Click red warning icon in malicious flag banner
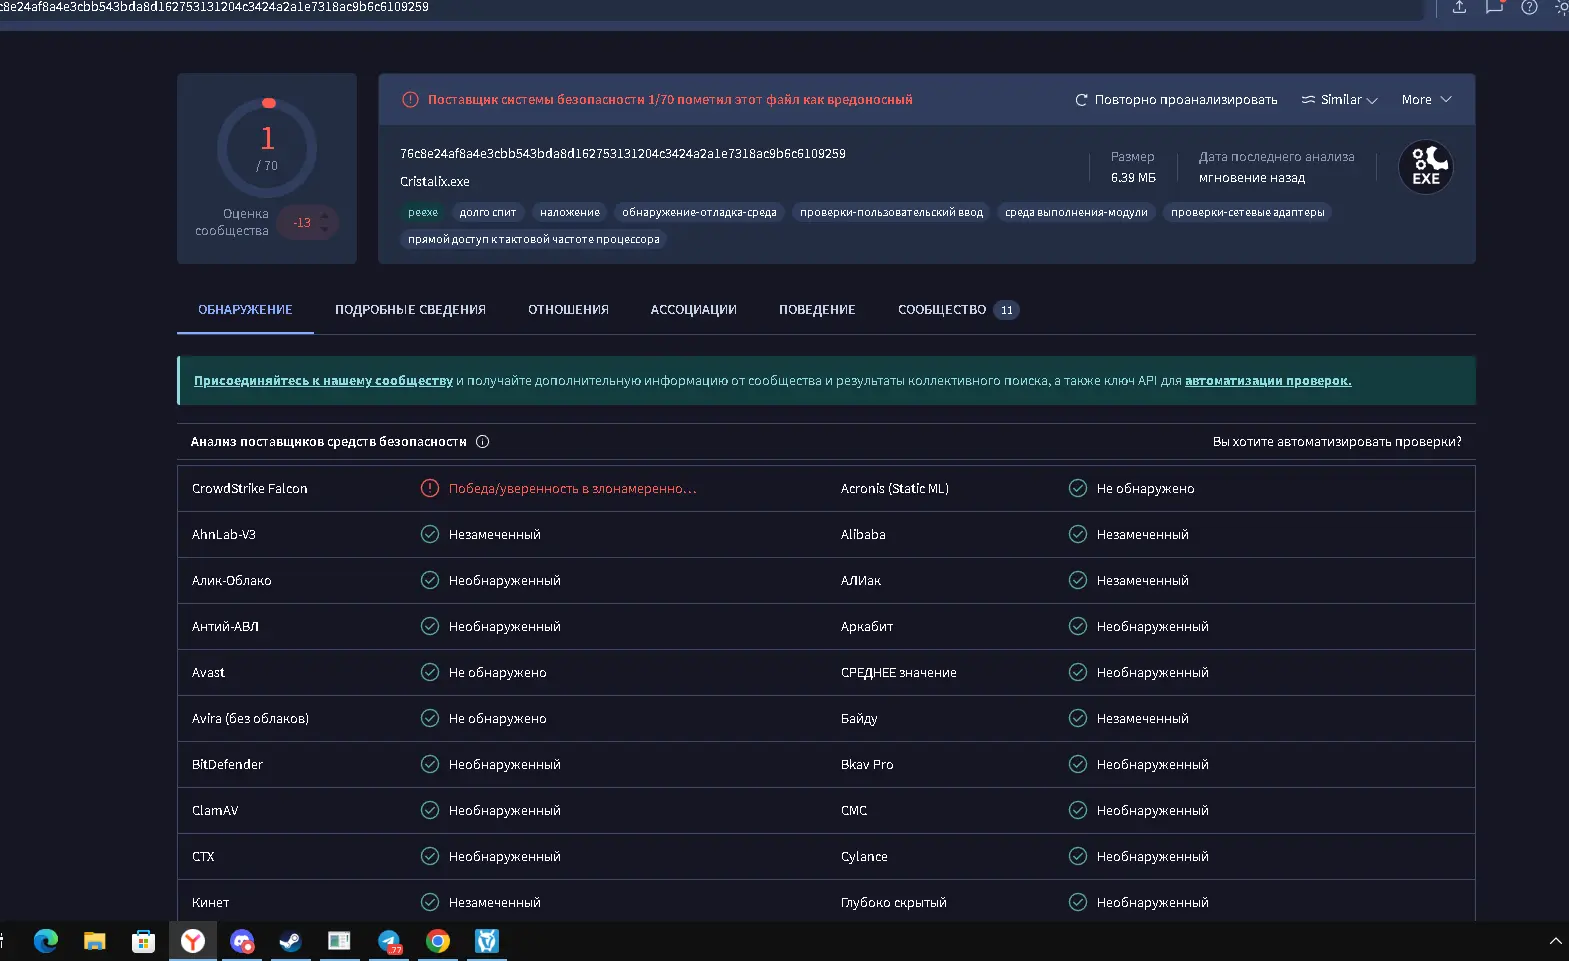1569x961 pixels. 410,100
